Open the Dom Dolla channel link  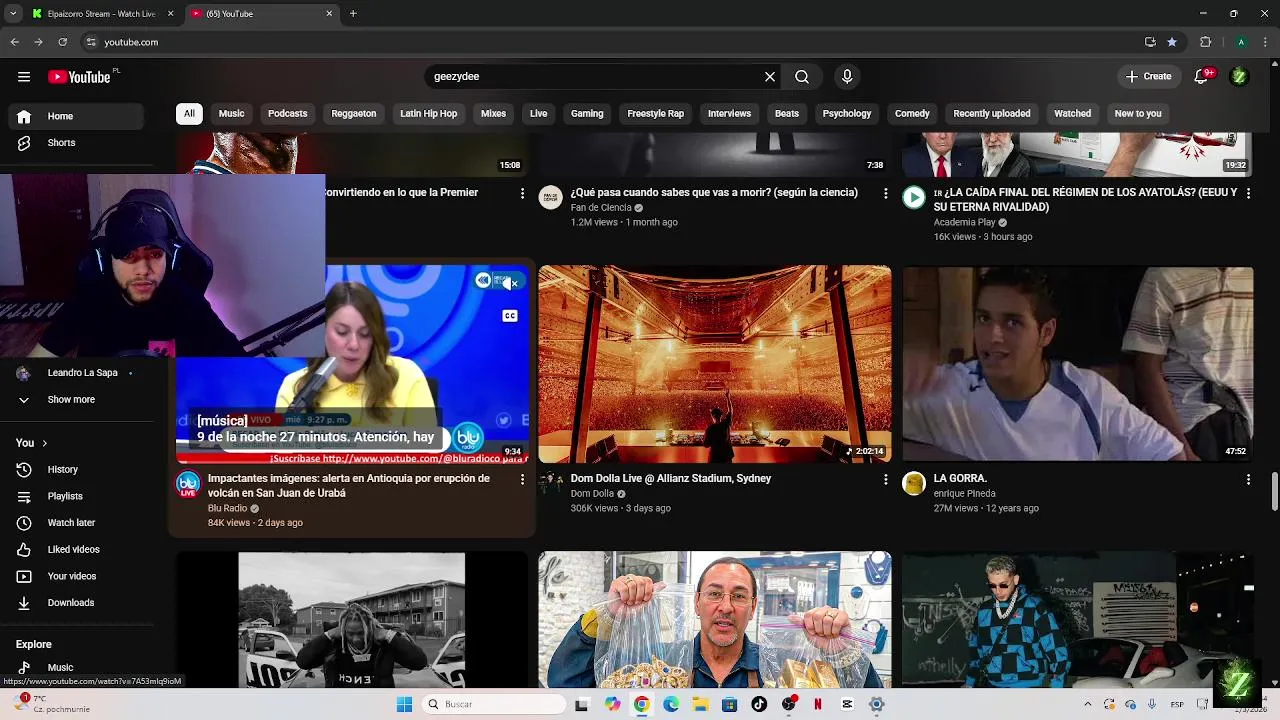pyautogui.click(x=592, y=494)
